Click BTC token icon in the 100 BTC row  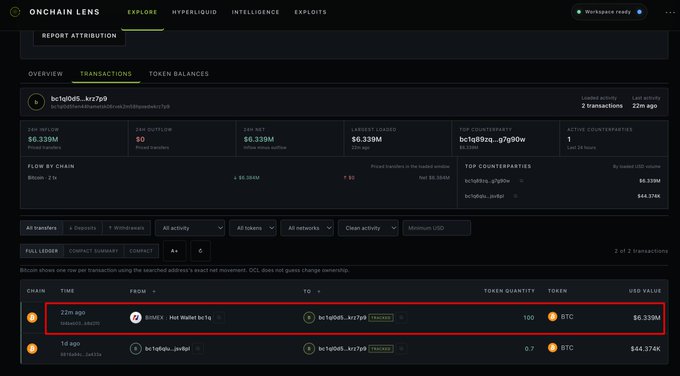552,317
